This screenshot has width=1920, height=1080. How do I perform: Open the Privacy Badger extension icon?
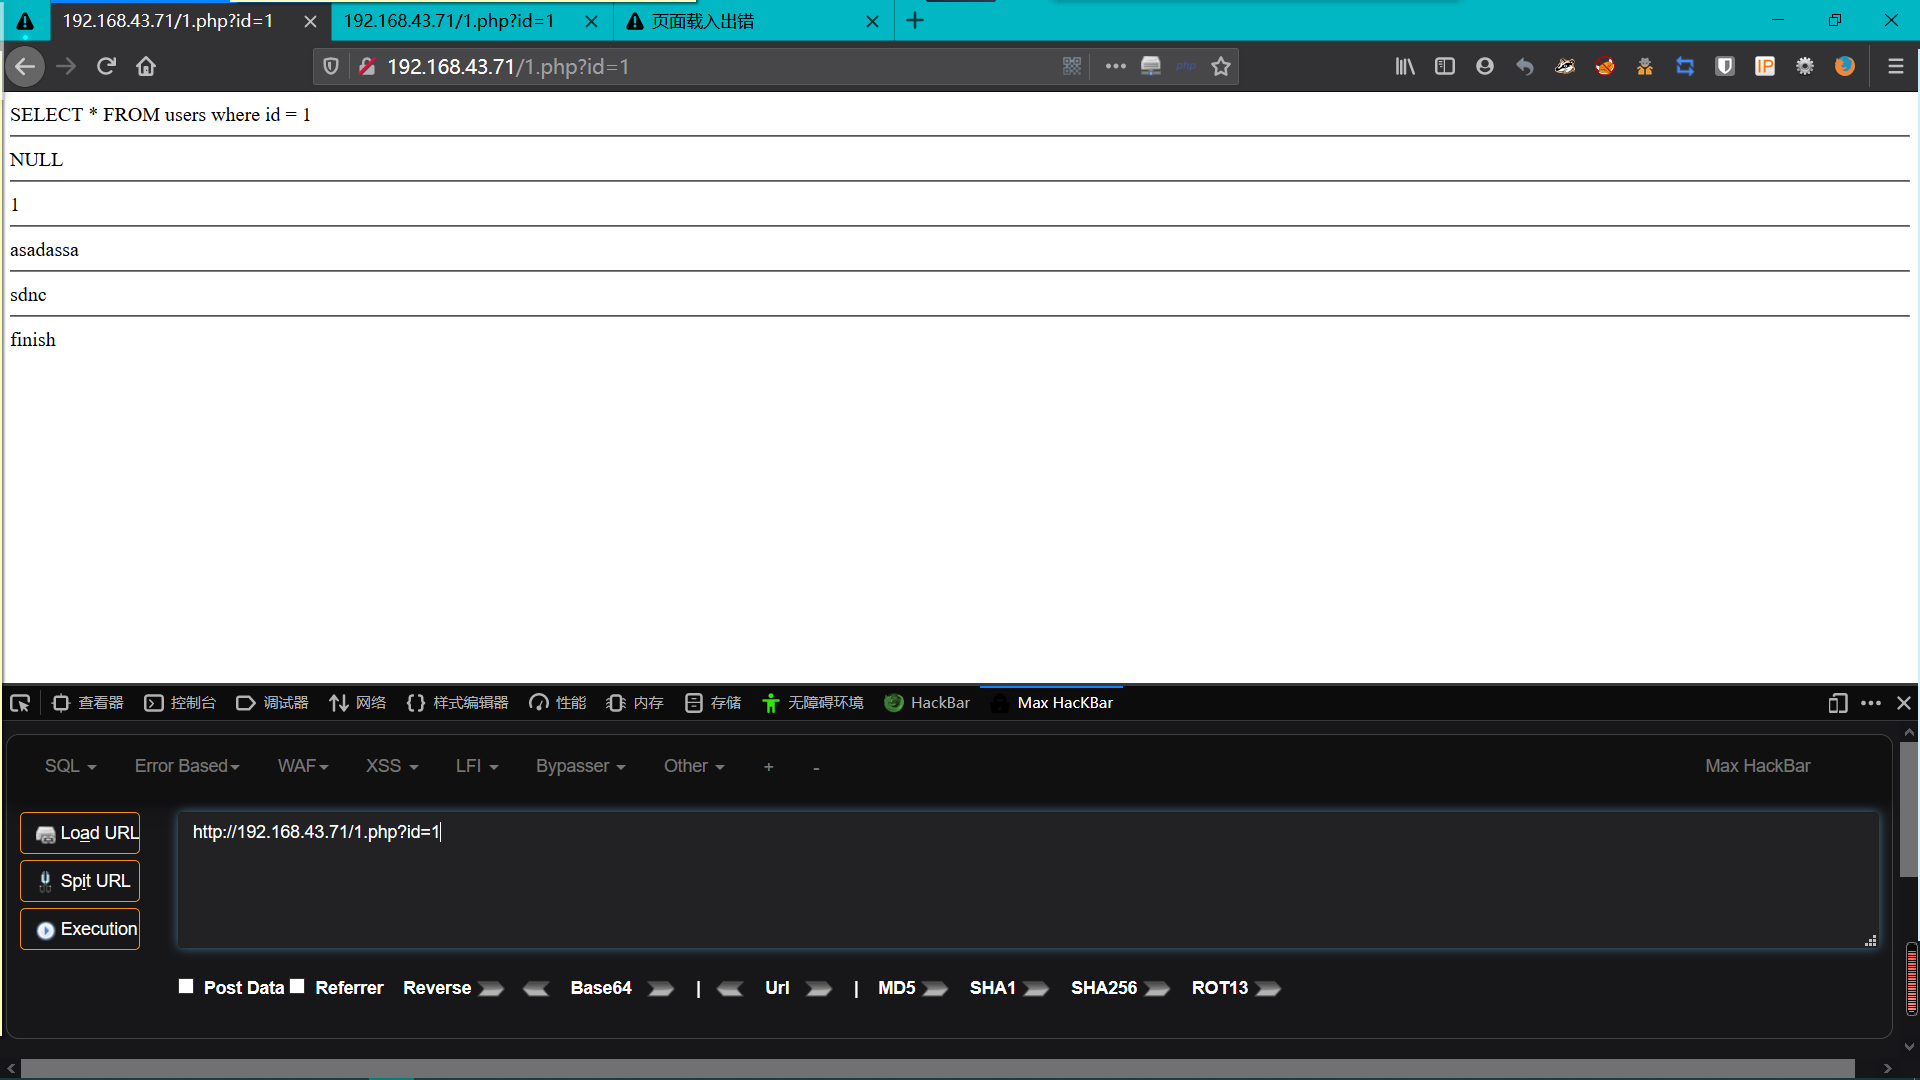tap(1565, 66)
